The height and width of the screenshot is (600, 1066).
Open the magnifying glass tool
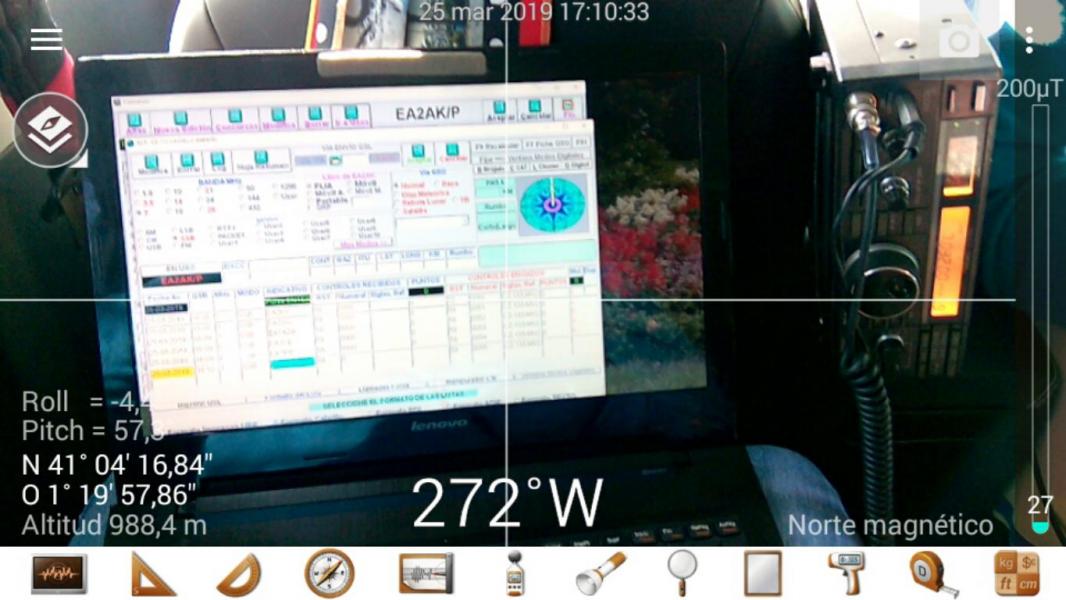pyautogui.click(x=682, y=574)
